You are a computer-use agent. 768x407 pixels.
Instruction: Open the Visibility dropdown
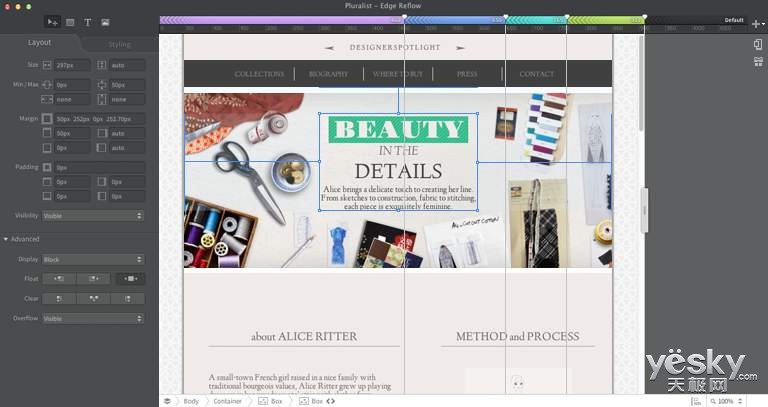pos(93,215)
